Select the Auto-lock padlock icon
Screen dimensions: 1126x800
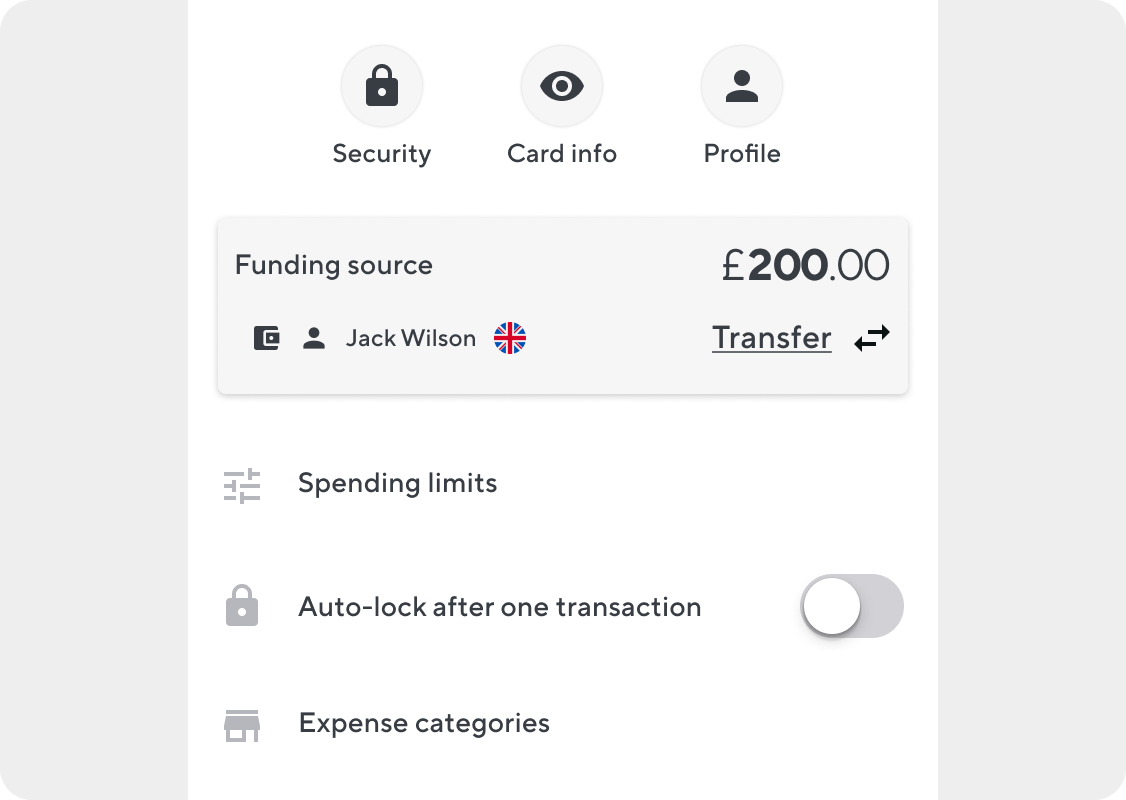pyautogui.click(x=241, y=605)
